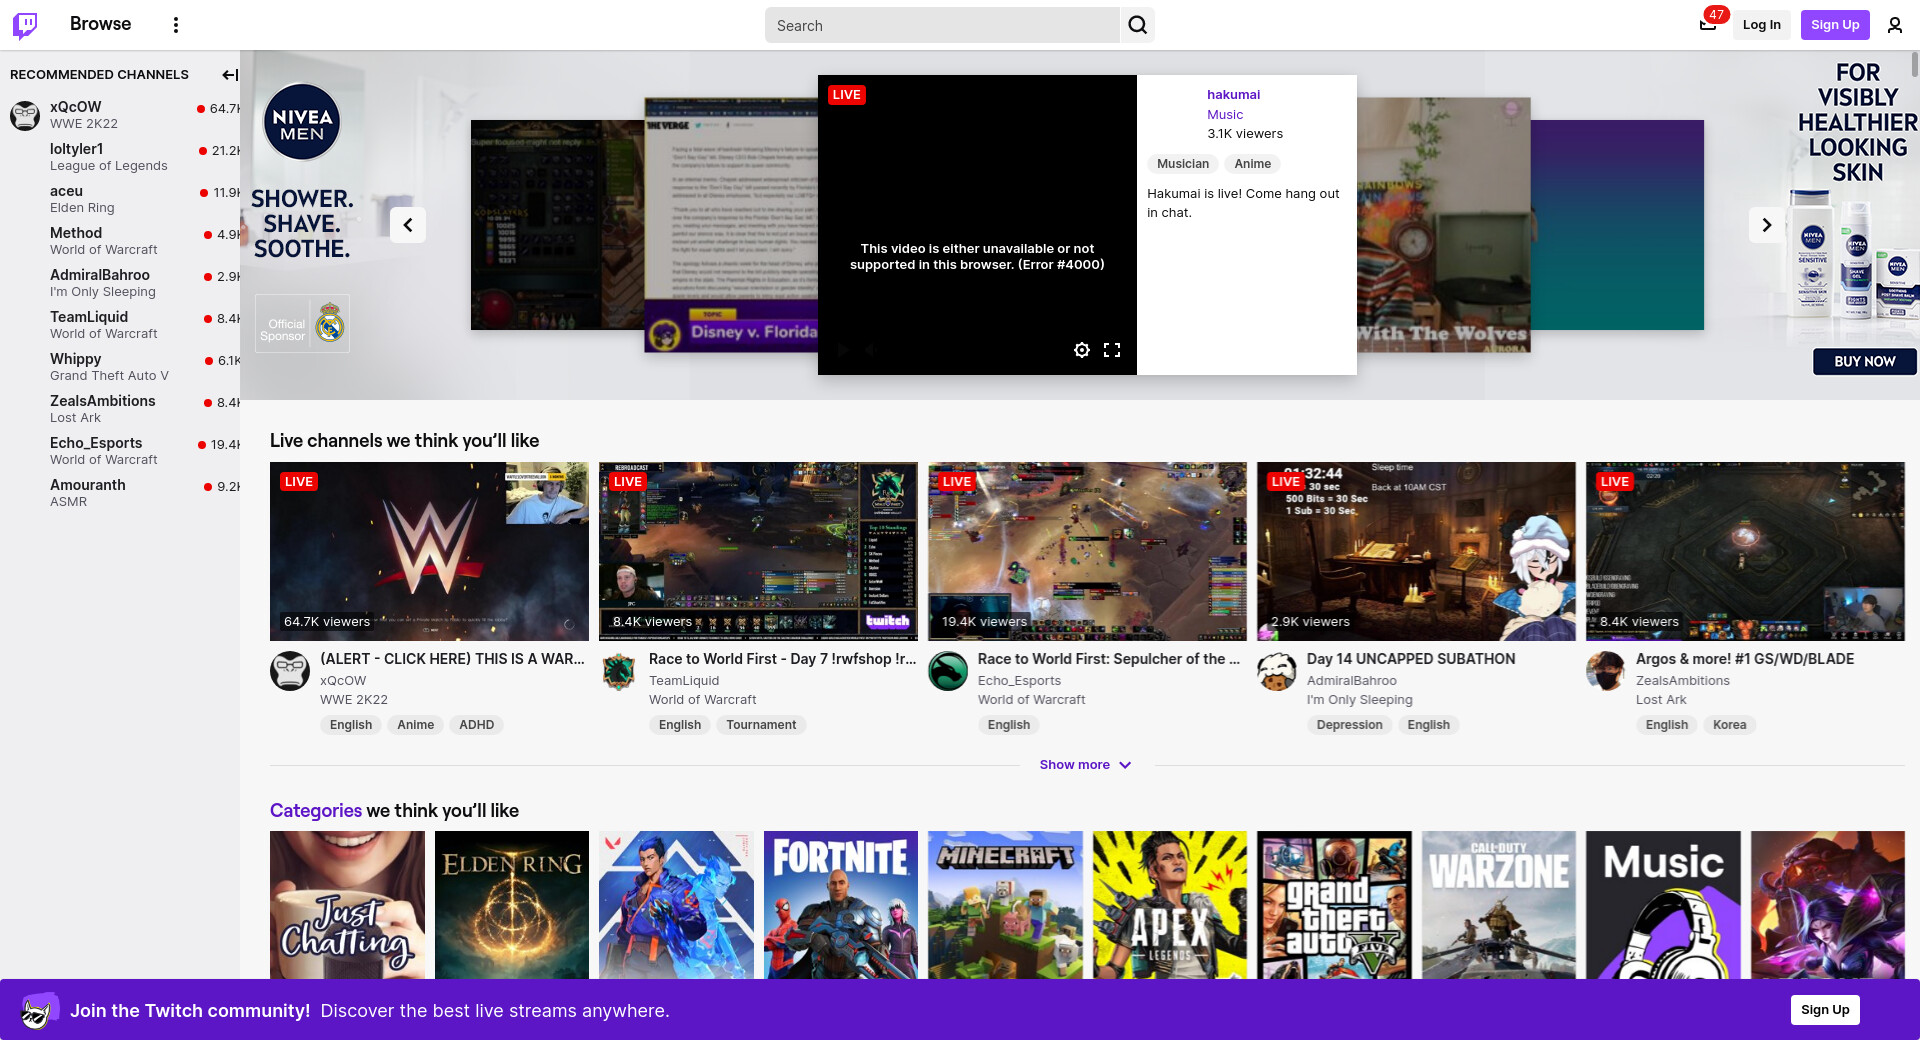Screen dimensions: 1920x1040
Task: Advance carousel to next featured stream
Action: pyautogui.click(x=1766, y=225)
